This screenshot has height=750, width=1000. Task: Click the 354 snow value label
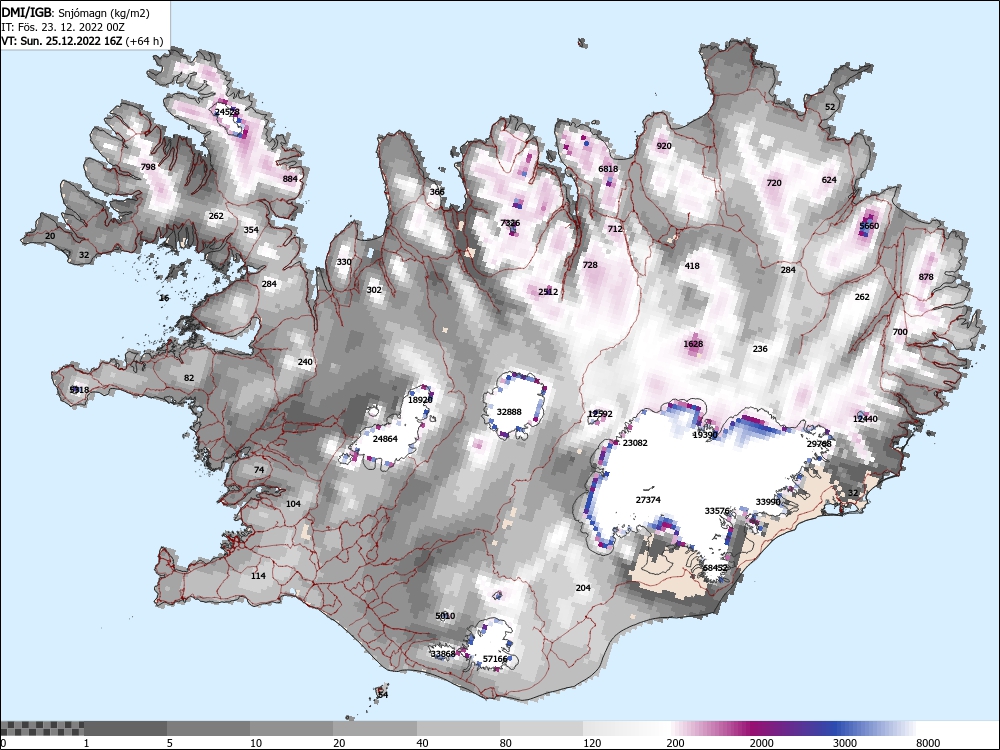[x=251, y=230]
